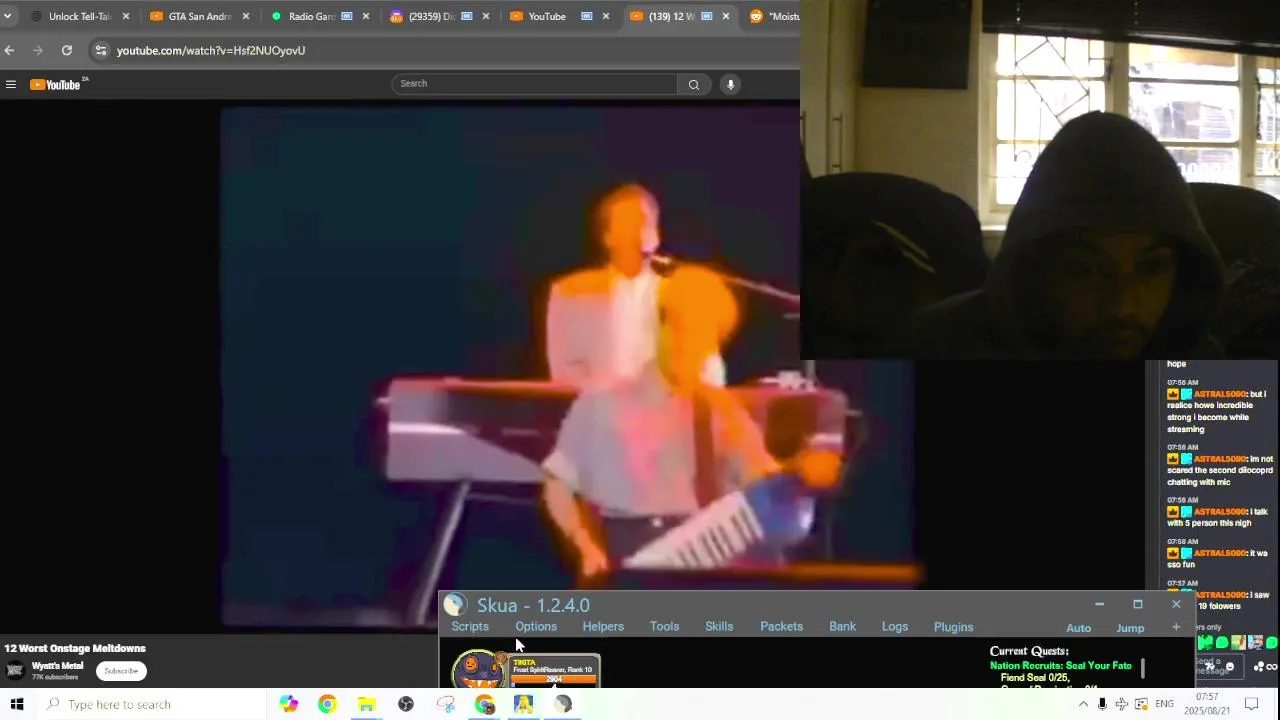Open the Scripts menu in Skua
1280x720 pixels.
tap(470, 627)
